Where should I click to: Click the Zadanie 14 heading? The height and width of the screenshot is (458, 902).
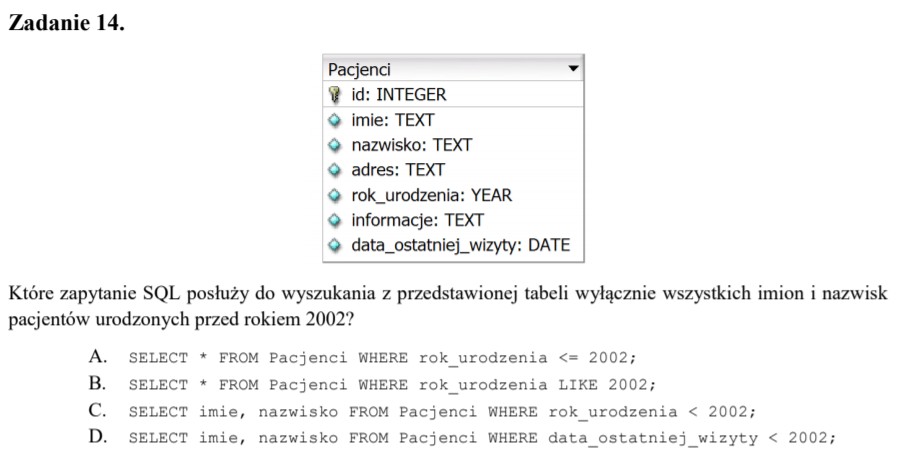(x=67, y=24)
